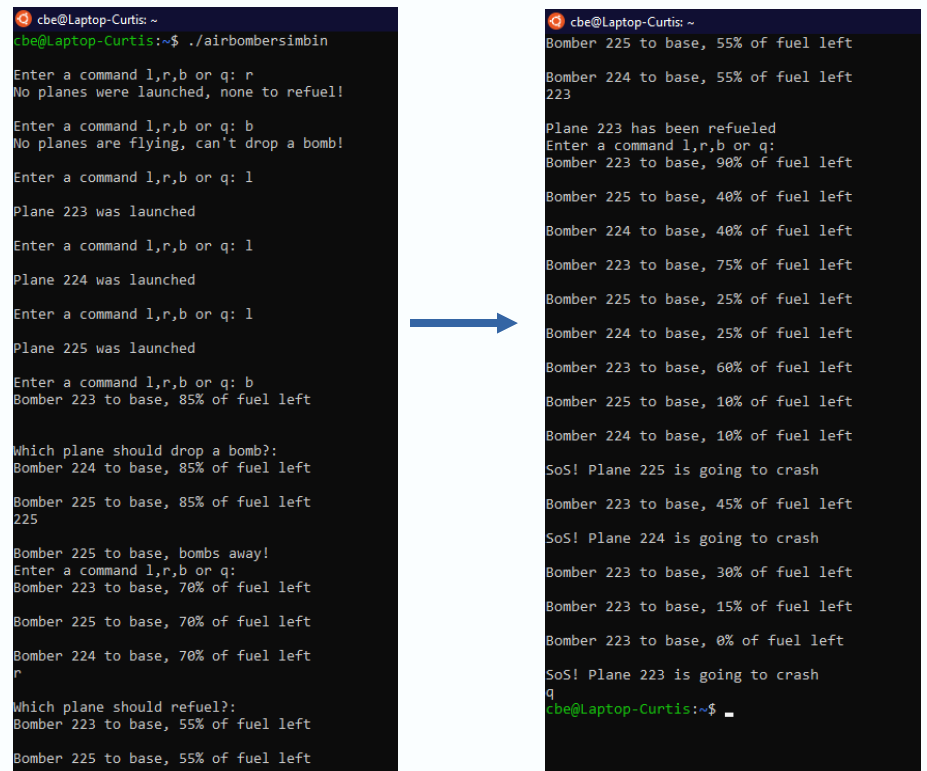Click 'Plane 223 was launched' line
Viewport: 927px width, 771px height.
(104, 212)
